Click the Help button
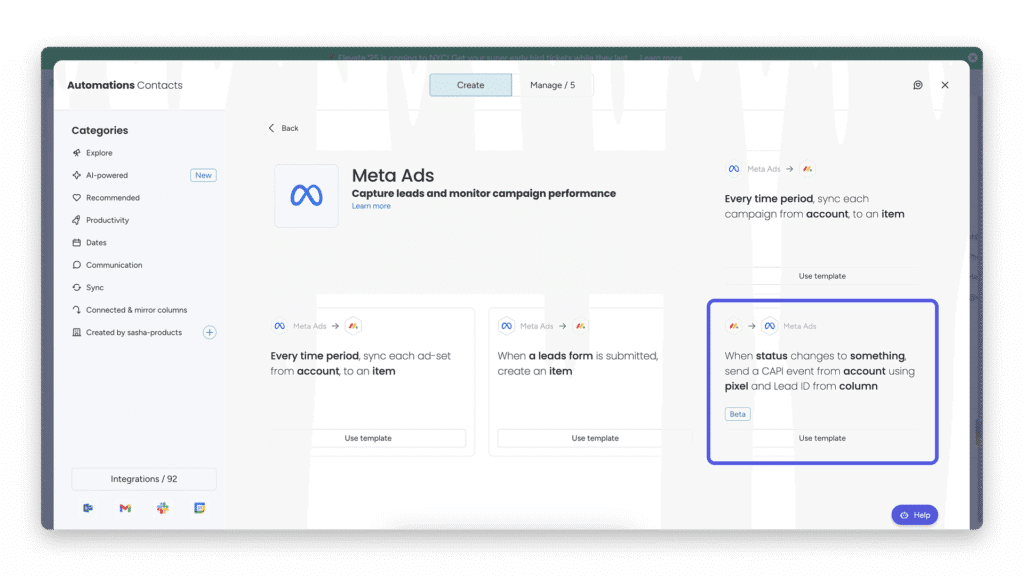 pyautogui.click(x=914, y=515)
